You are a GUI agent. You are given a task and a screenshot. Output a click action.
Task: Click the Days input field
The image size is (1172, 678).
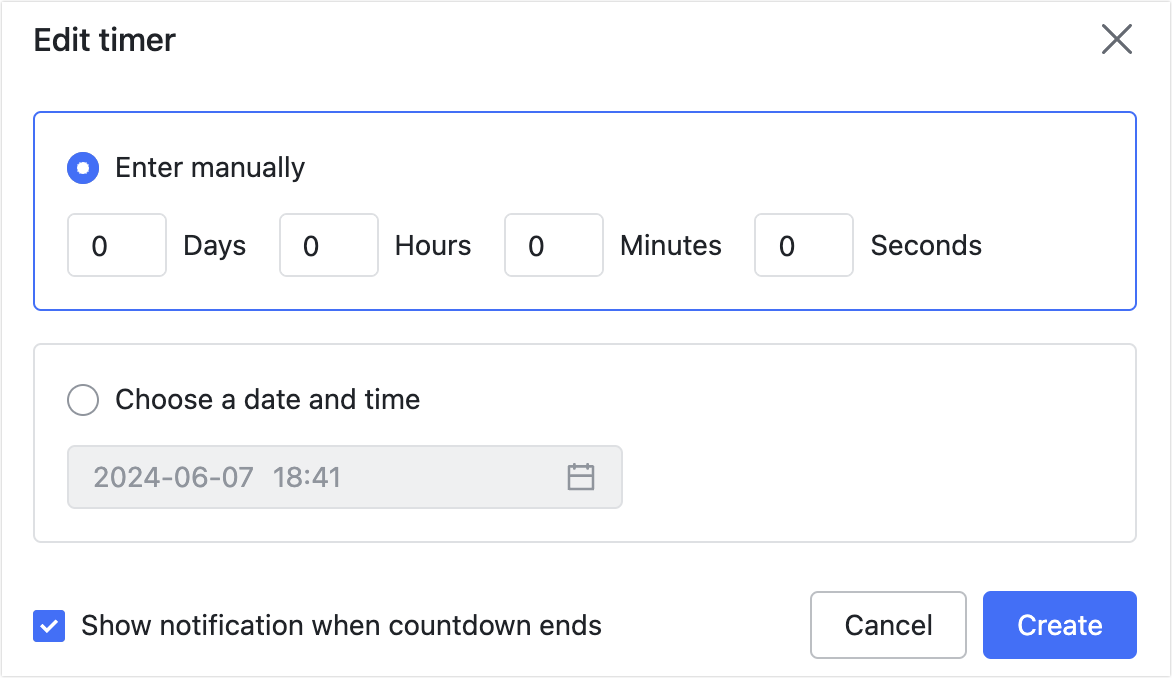[x=116, y=245]
